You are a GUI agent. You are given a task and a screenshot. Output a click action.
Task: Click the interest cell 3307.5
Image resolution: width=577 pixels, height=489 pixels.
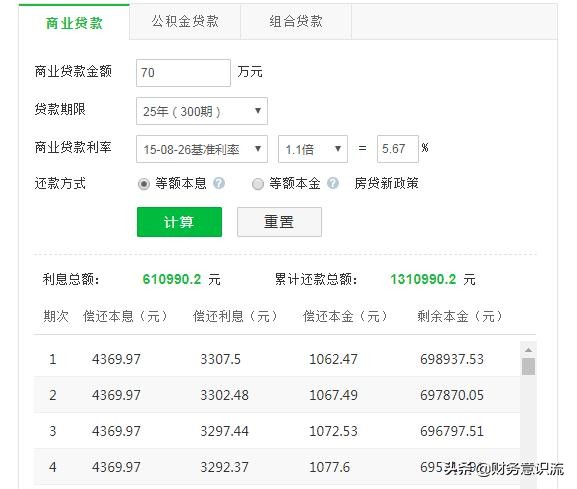220,359
